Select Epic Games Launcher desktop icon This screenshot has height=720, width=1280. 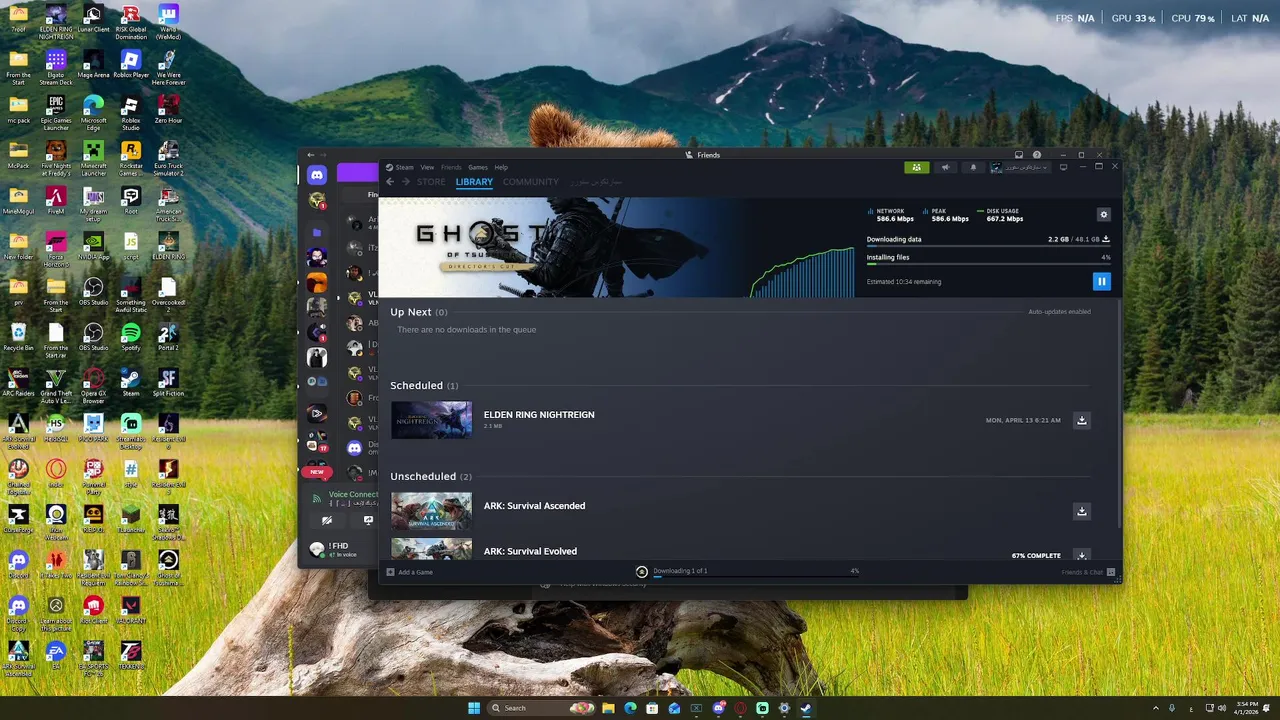click(x=56, y=113)
